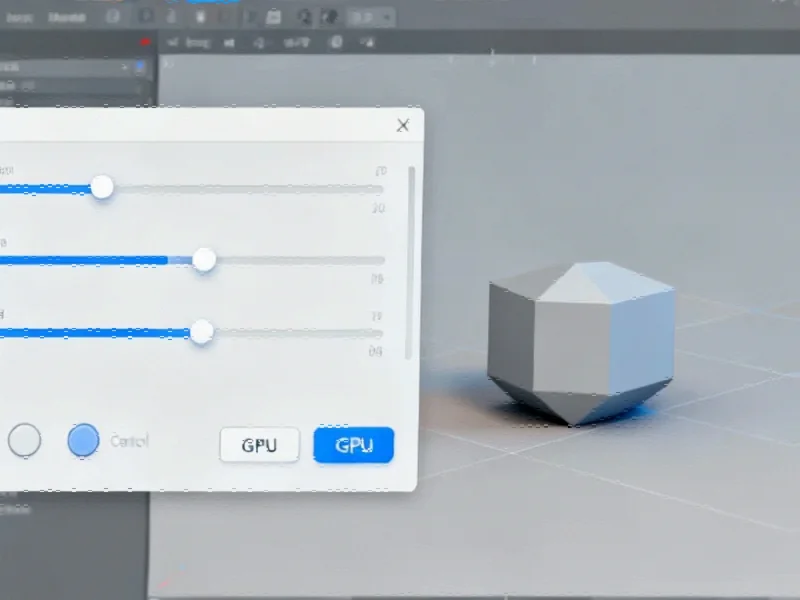
Task: Expand the arrow beside the blue checkbox in the left panel
Action: 125,67
